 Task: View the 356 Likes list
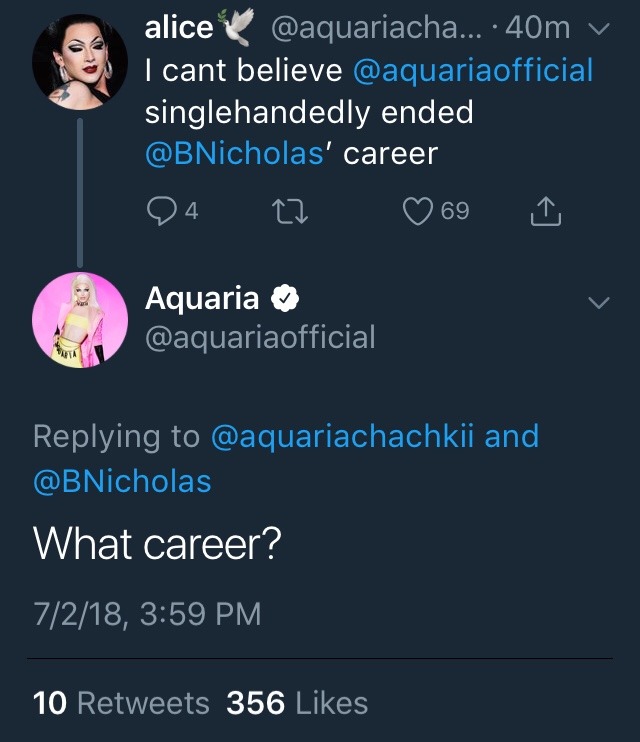tap(297, 702)
